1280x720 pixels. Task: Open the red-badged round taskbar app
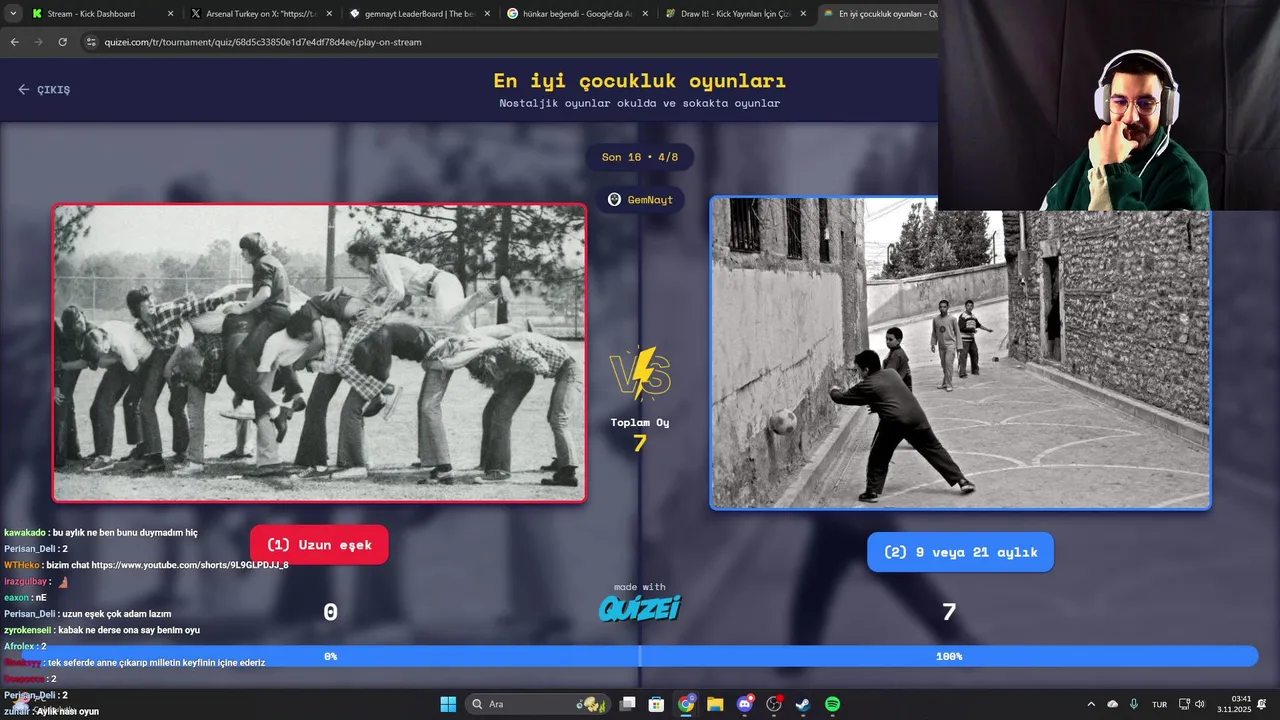pyautogui.click(x=774, y=704)
